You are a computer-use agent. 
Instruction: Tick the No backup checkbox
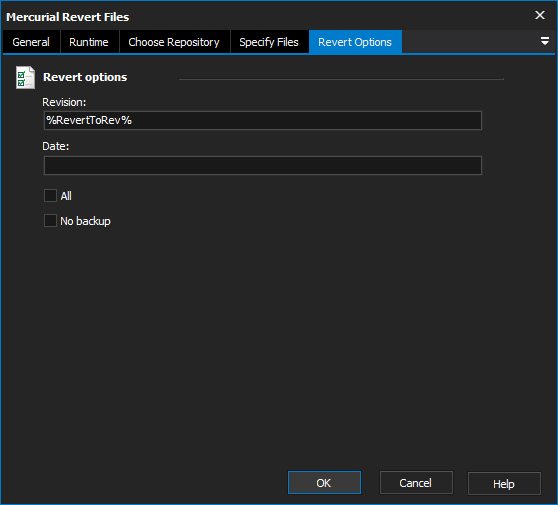tap(50, 221)
